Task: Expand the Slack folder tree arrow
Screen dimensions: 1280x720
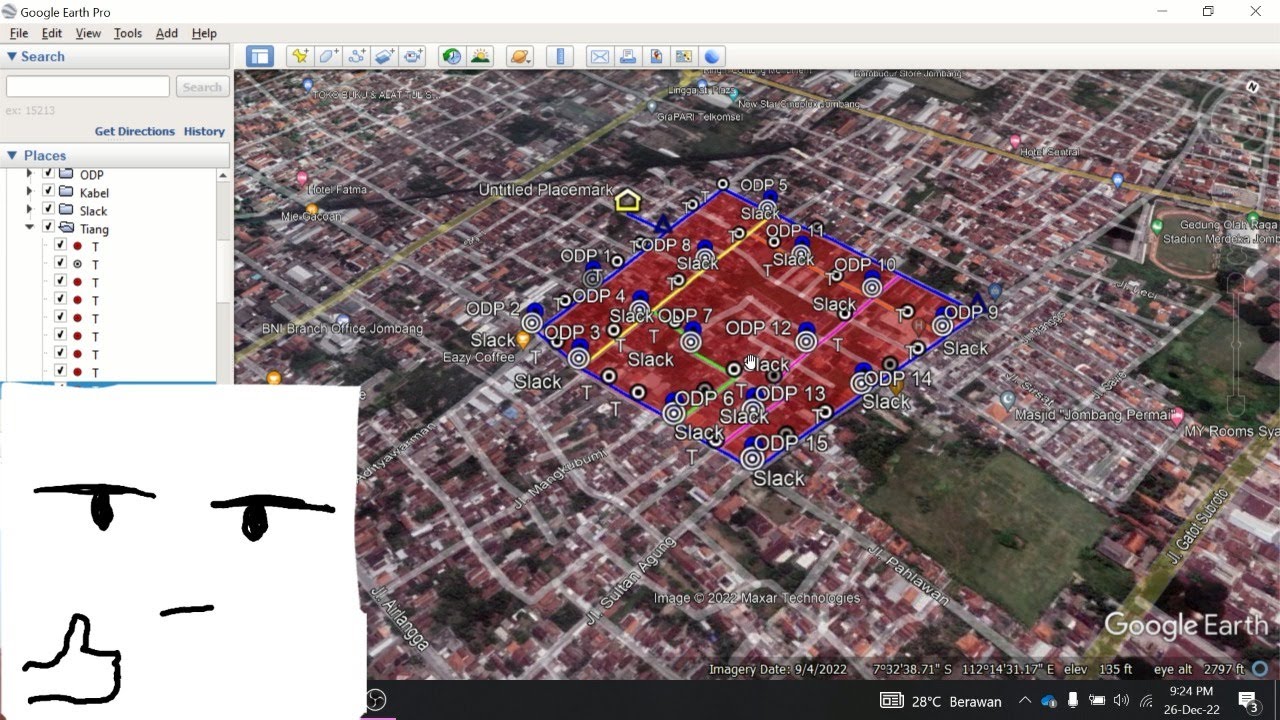Action: (29, 210)
